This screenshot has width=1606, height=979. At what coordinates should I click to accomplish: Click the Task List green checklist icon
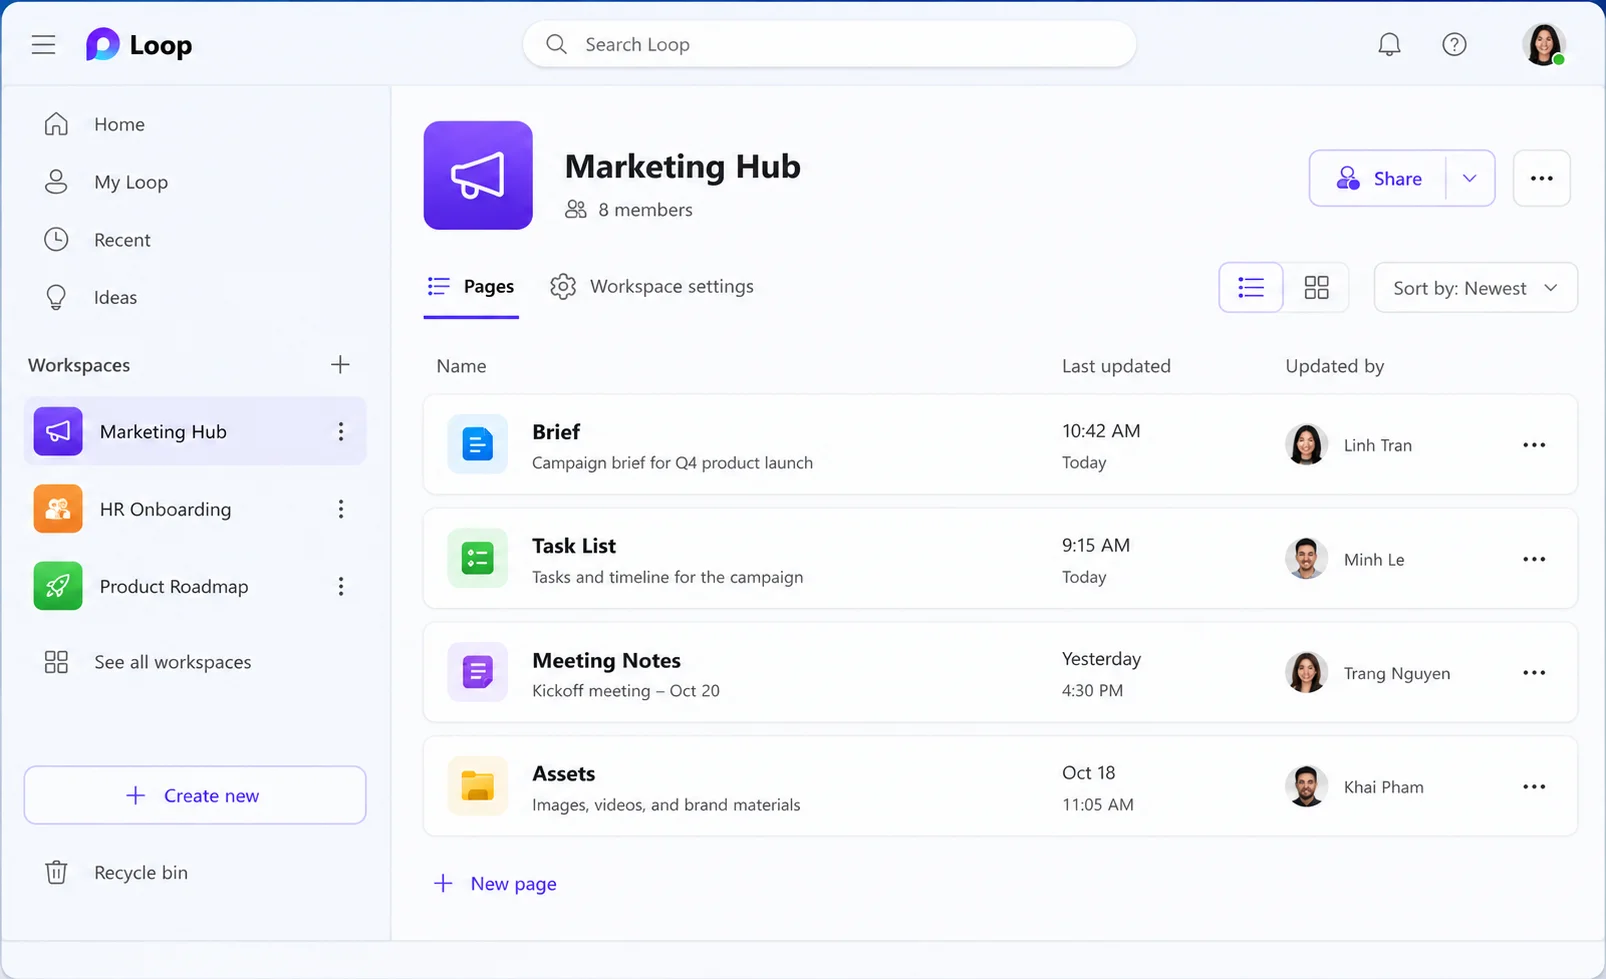pos(477,558)
